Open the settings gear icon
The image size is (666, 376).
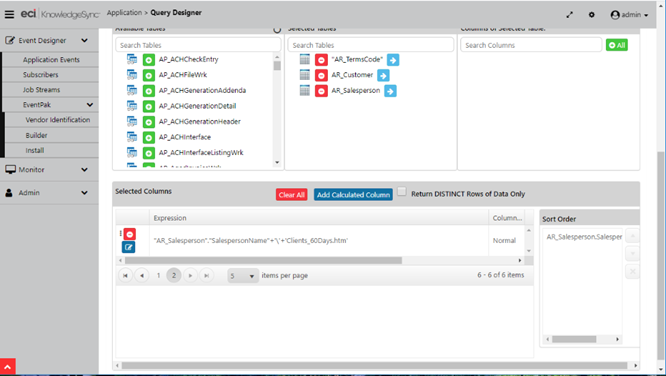[x=592, y=15]
